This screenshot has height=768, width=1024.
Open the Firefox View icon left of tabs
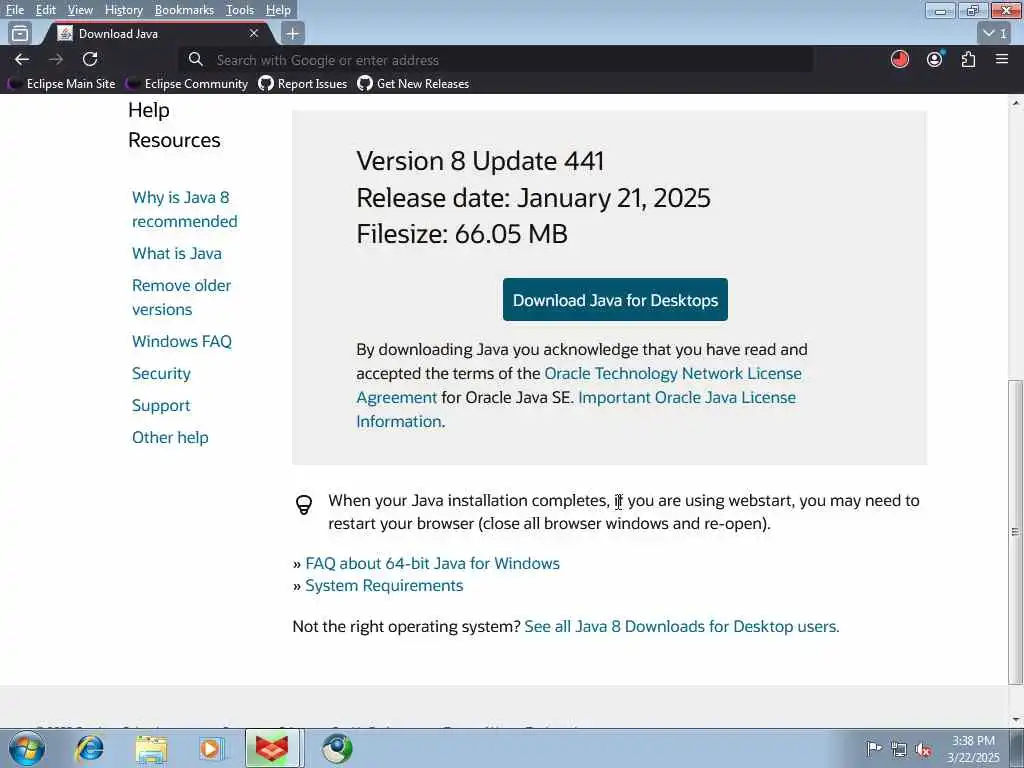[20, 33]
